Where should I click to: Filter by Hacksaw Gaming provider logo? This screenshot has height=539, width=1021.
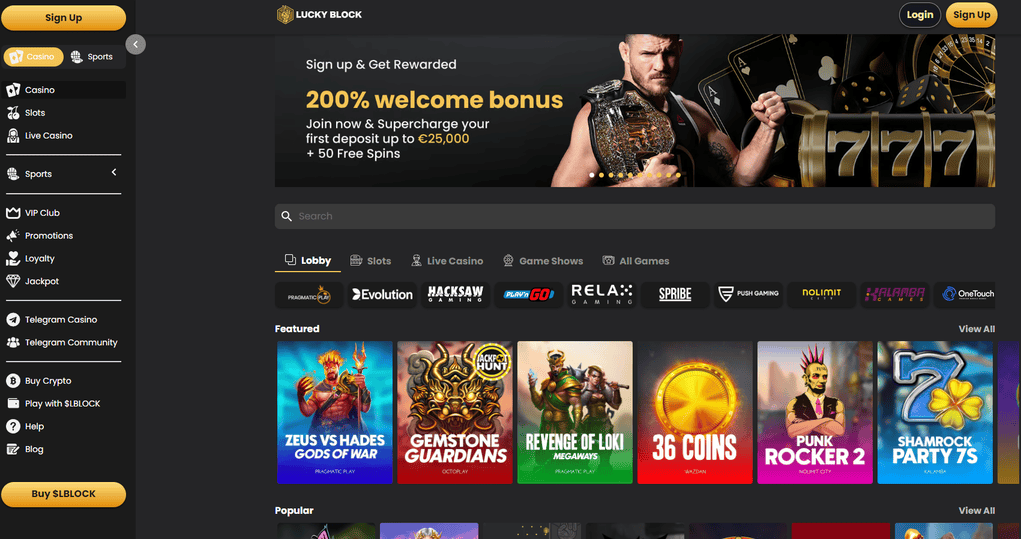click(455, 295)
